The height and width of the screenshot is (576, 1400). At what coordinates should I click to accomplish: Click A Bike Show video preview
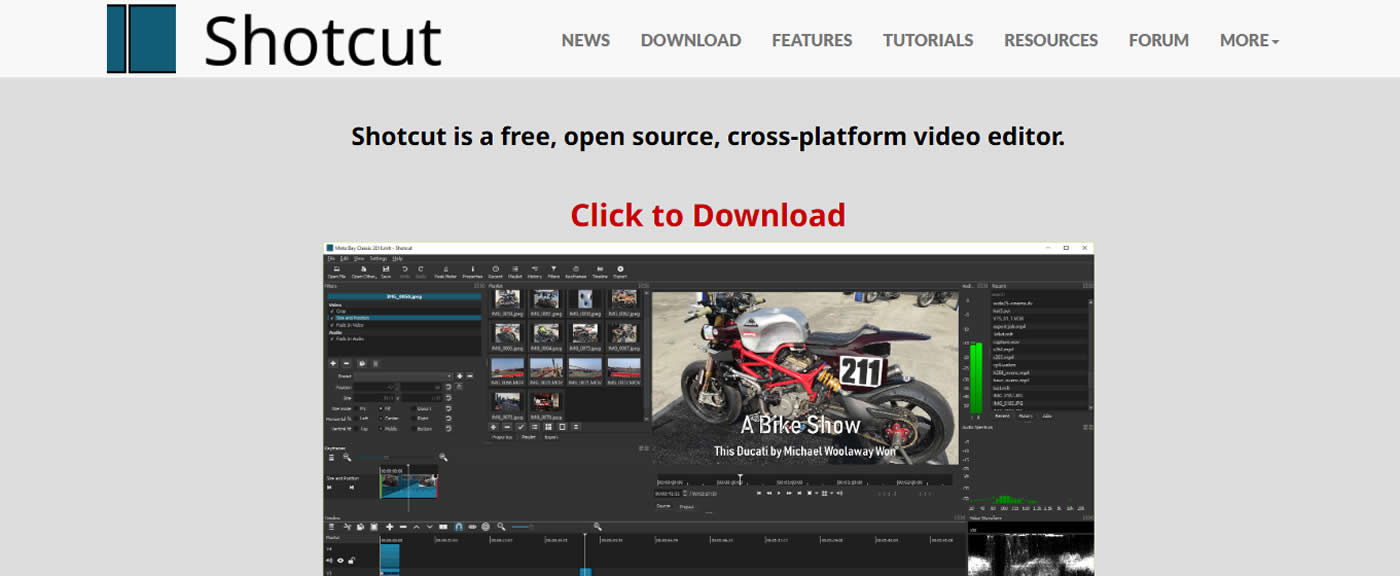tap(805, 378)
